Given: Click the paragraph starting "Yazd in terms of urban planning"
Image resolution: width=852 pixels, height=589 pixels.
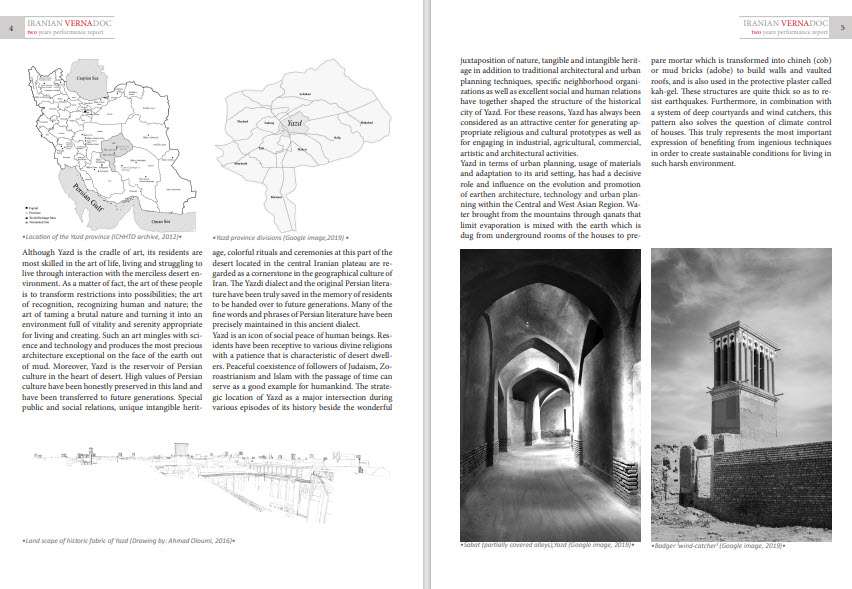Looking at the screenshot, I should [x=550, y=199].
